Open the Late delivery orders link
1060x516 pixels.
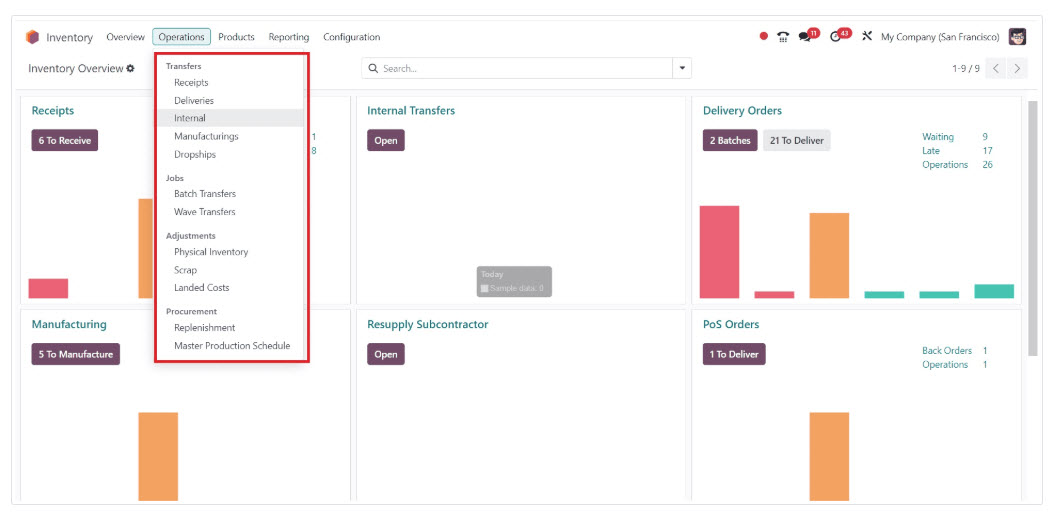tap(931, 151)
